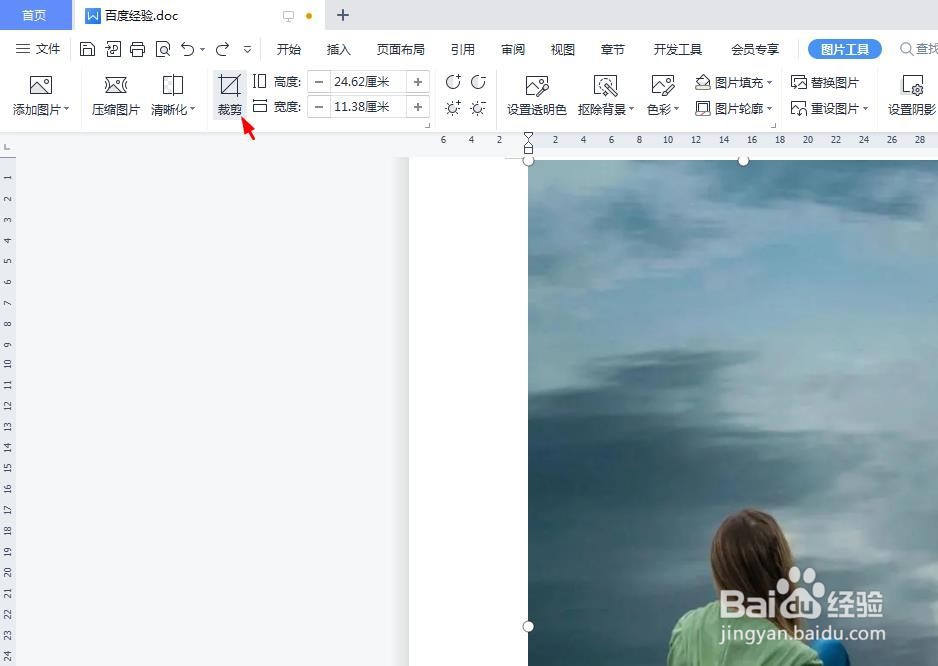Click the Print icon
This screenshot has width=938, height=666.
point(138,49)
